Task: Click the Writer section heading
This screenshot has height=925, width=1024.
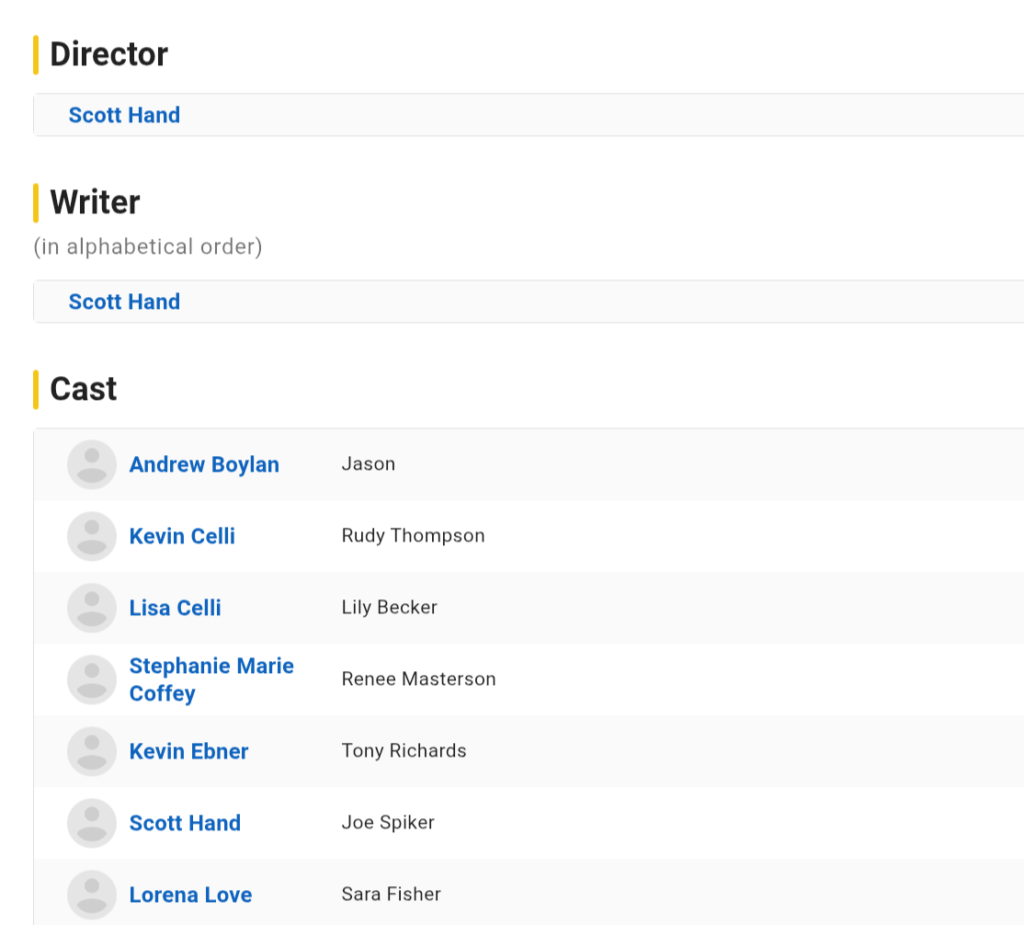Action: point(95,202)
